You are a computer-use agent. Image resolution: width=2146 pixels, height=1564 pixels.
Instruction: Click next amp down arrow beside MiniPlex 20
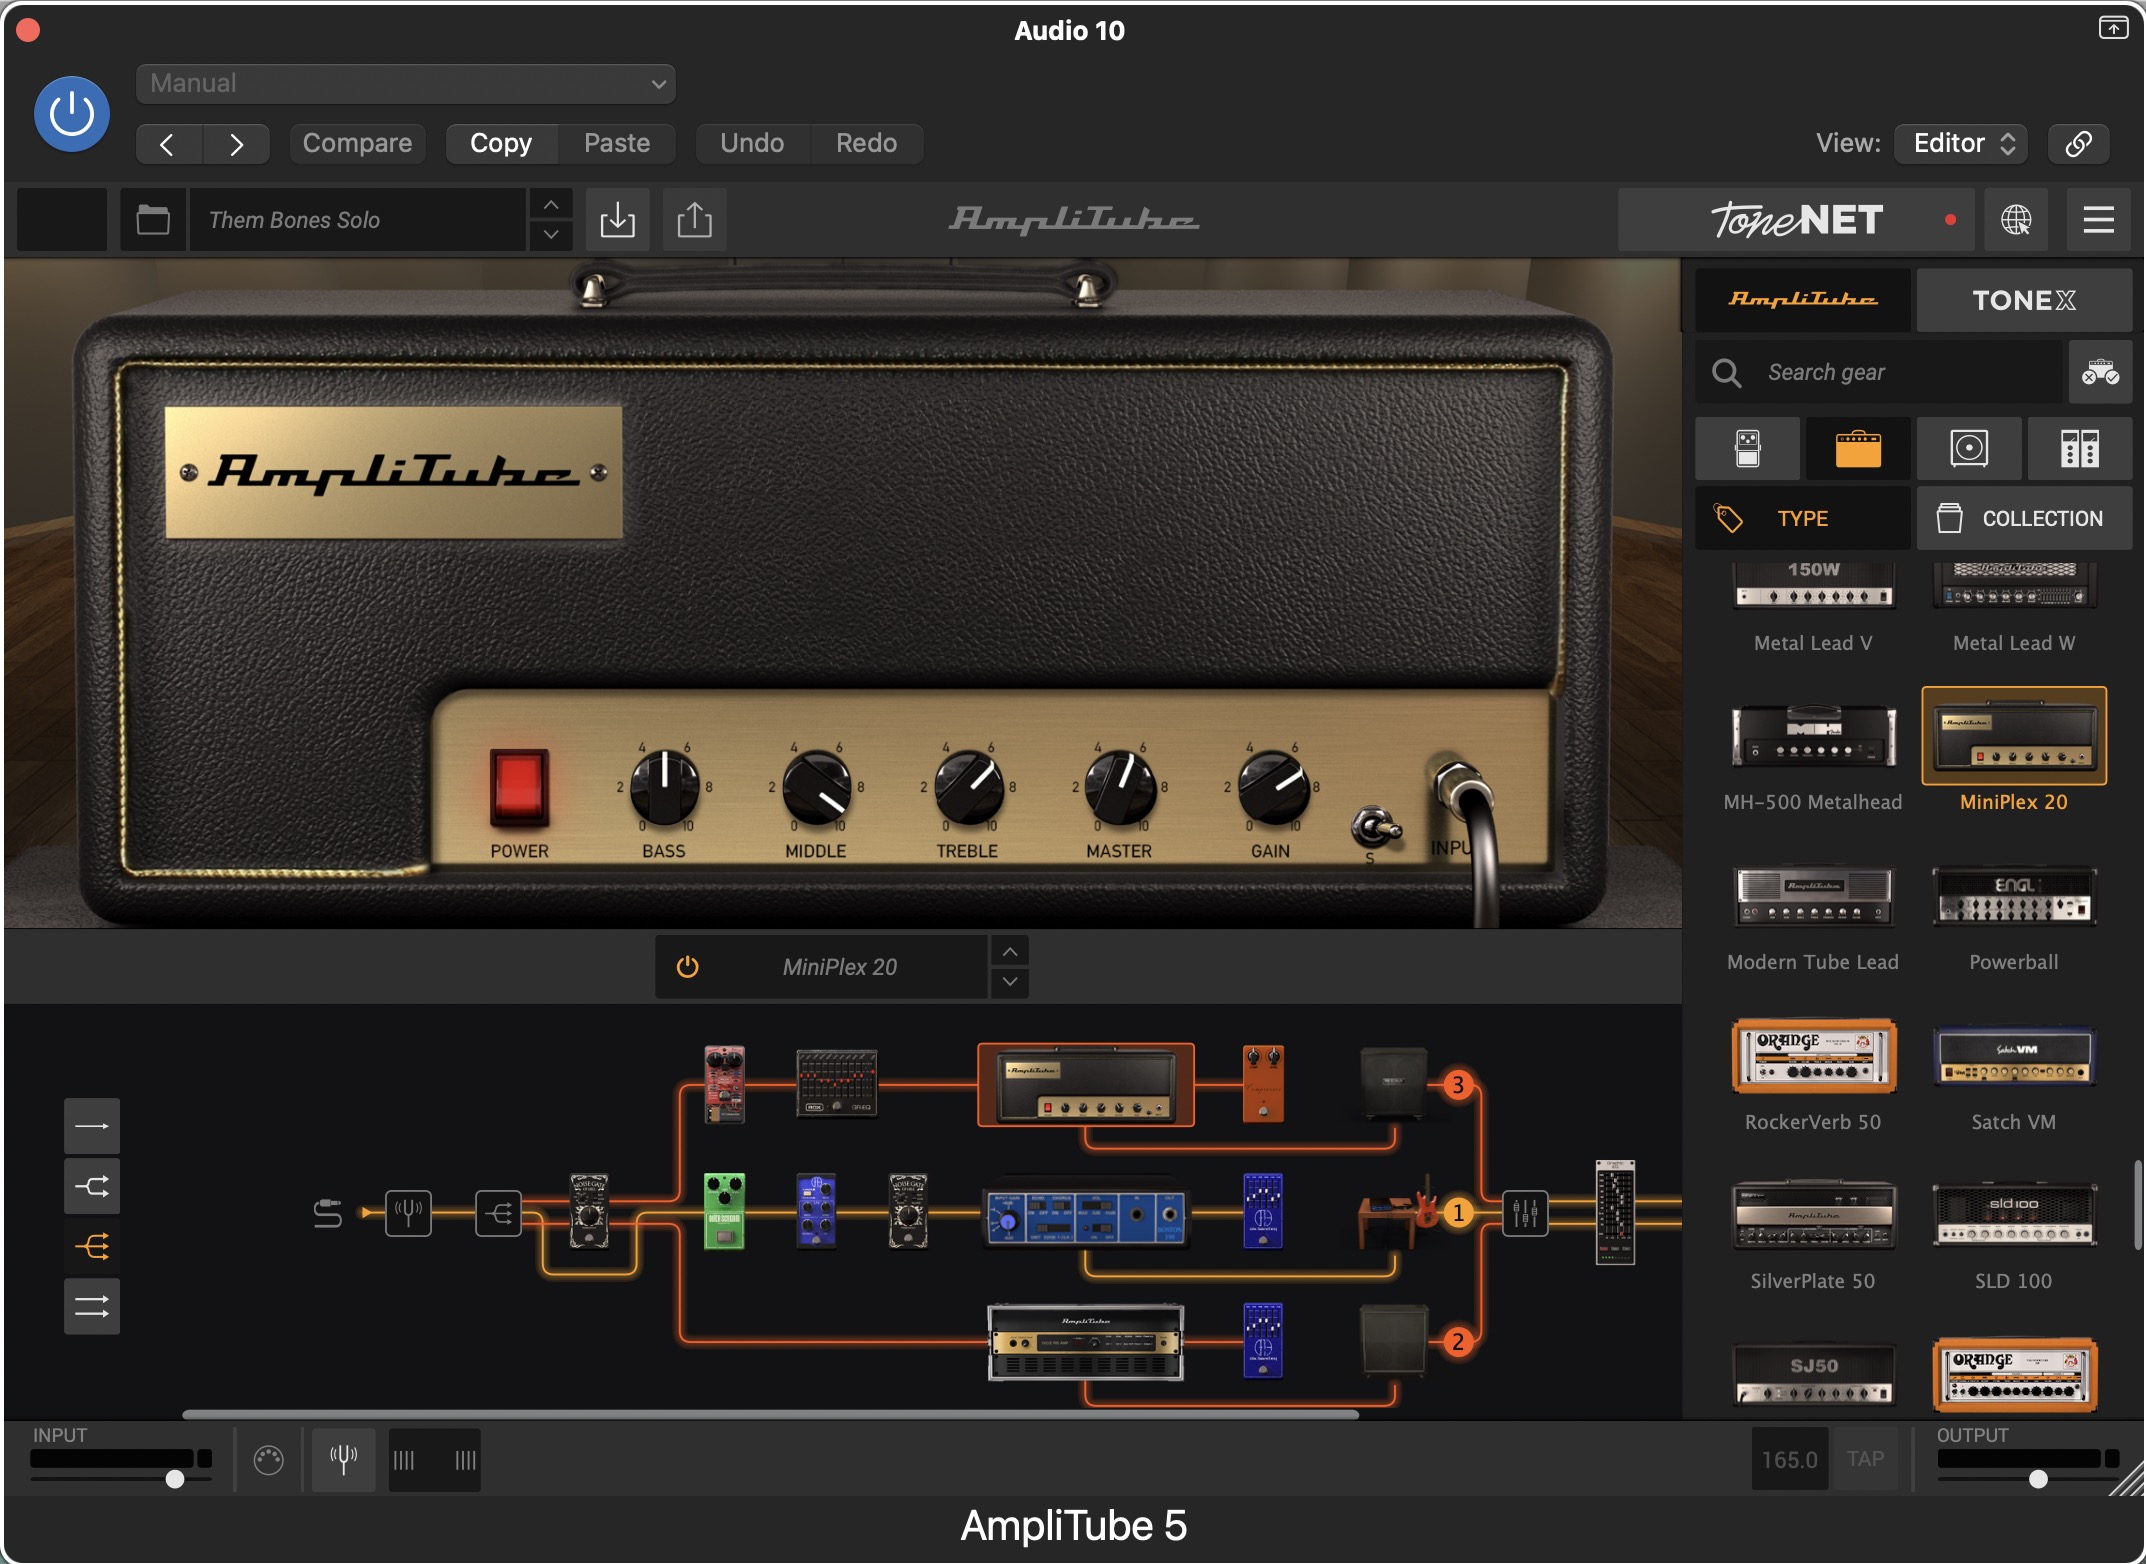click(1010, 982)
